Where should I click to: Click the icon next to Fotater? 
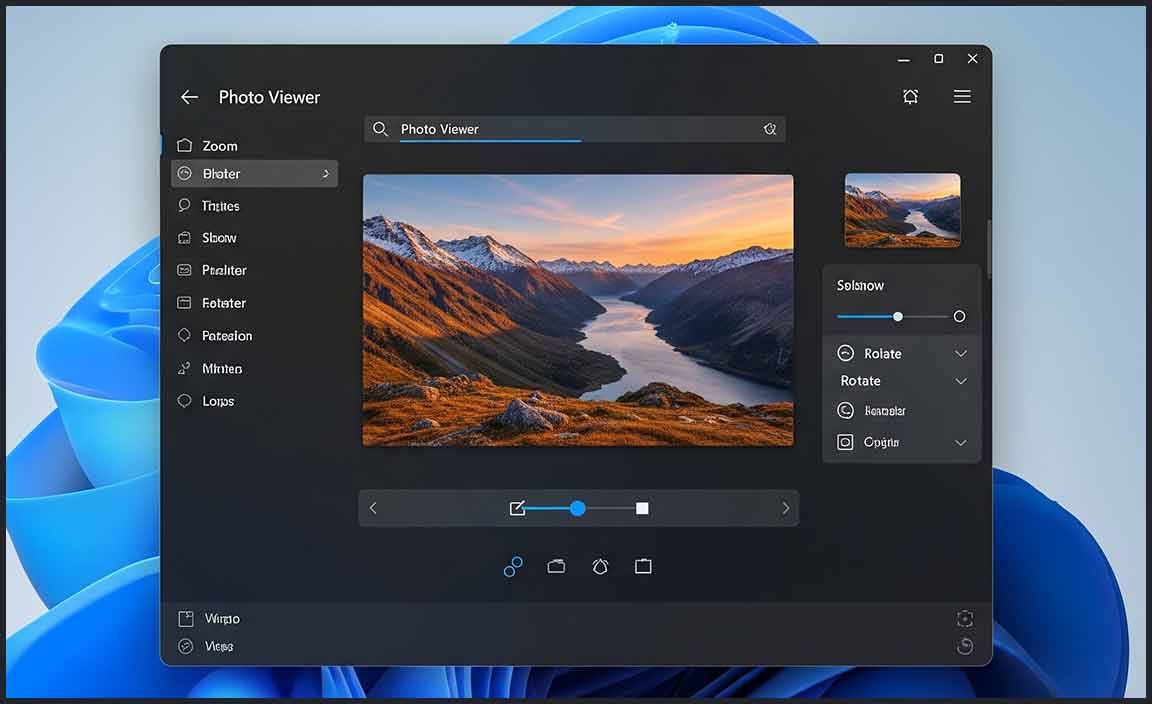(x=184, y=302)
